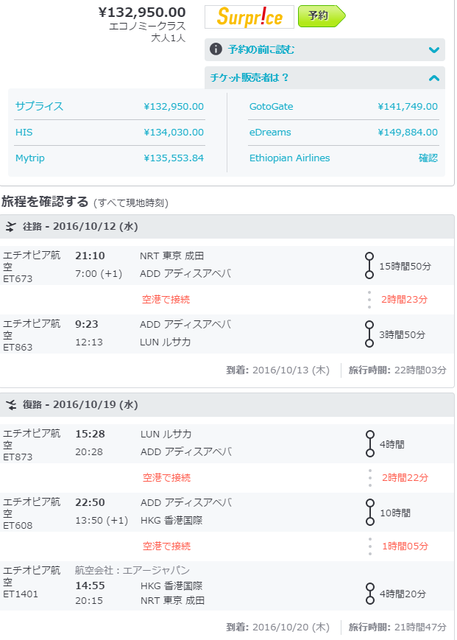Open the Ethiopian Airlines seller link
457x640 pixels.
tap(289, 158)
